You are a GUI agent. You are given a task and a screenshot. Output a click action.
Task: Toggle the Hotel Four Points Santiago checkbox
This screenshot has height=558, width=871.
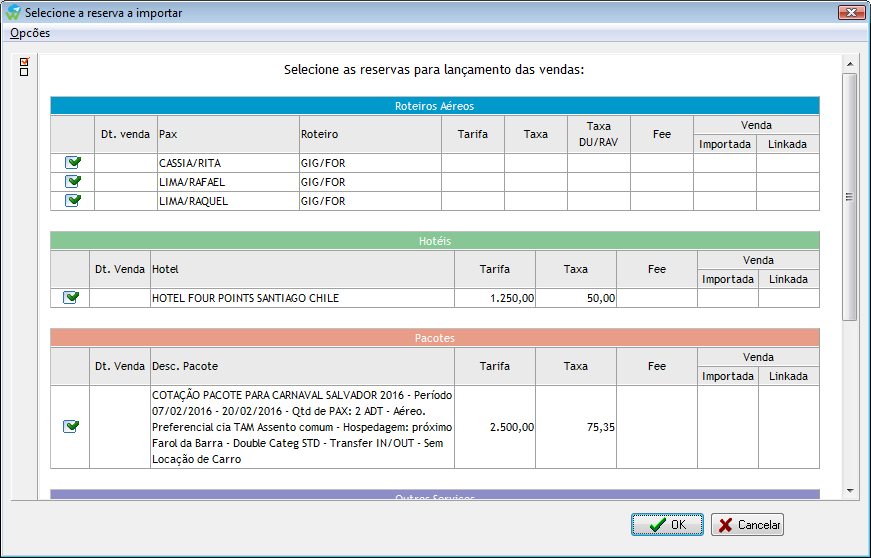71,298
